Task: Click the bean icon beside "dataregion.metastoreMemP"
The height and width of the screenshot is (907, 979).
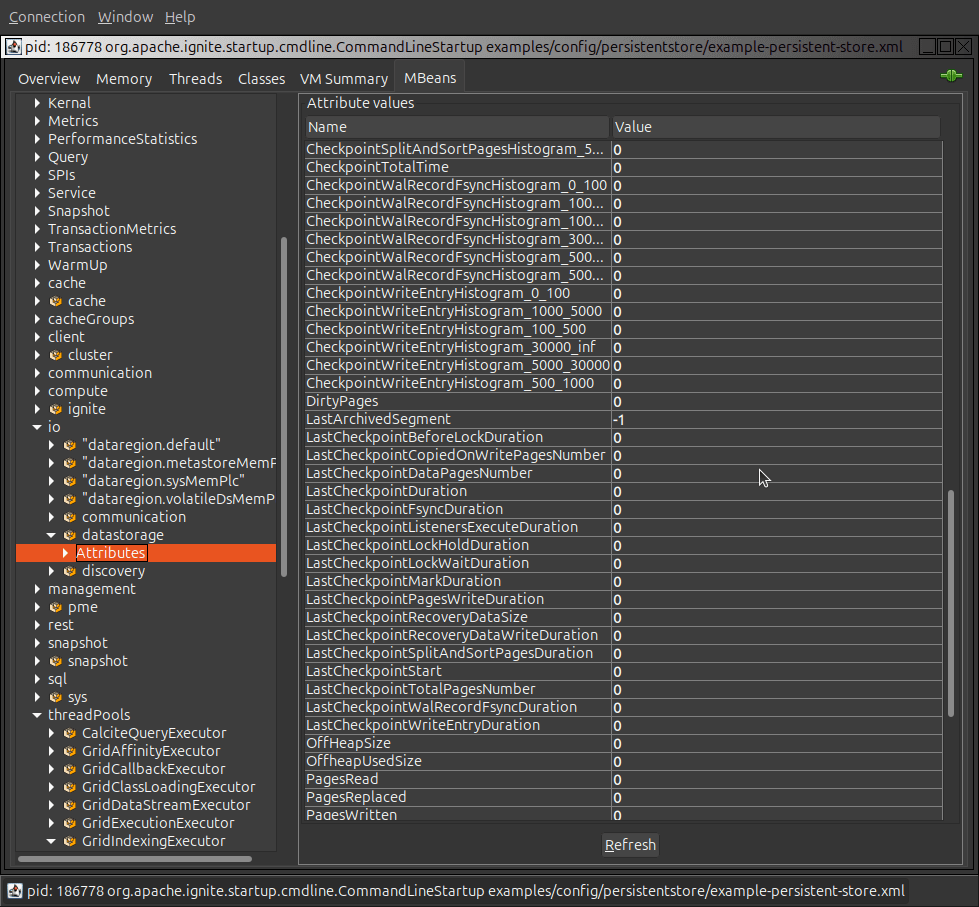Action: (x=70, y=463)
